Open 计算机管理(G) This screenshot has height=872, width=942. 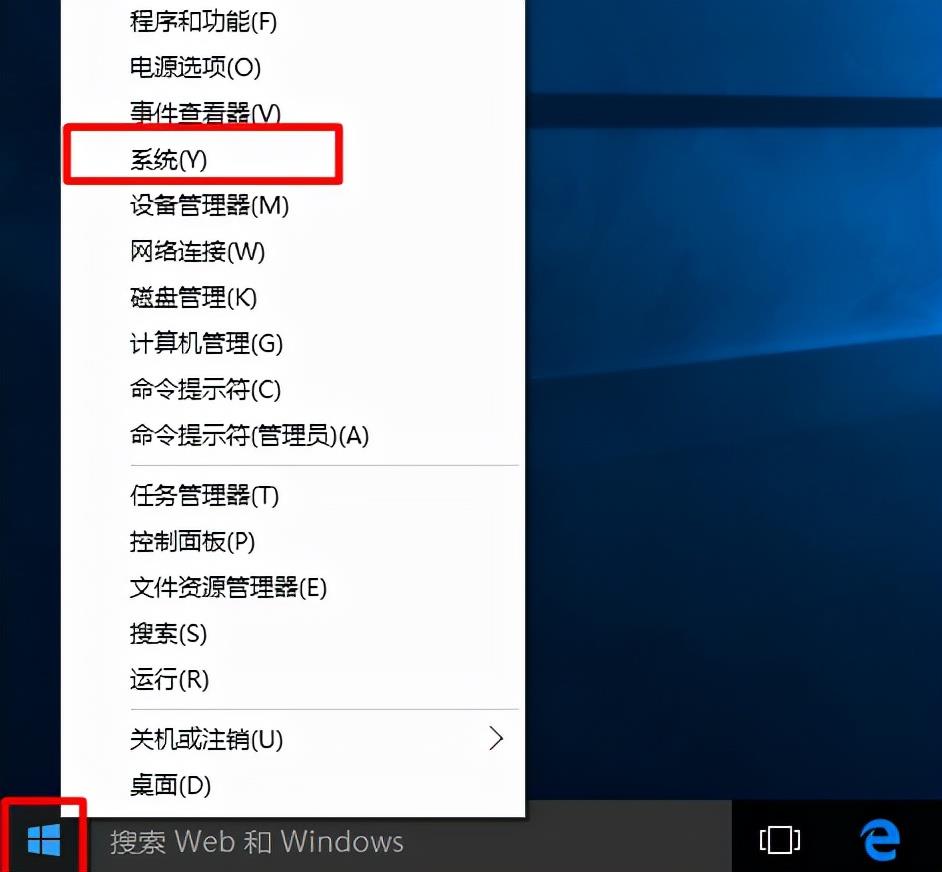206,343
